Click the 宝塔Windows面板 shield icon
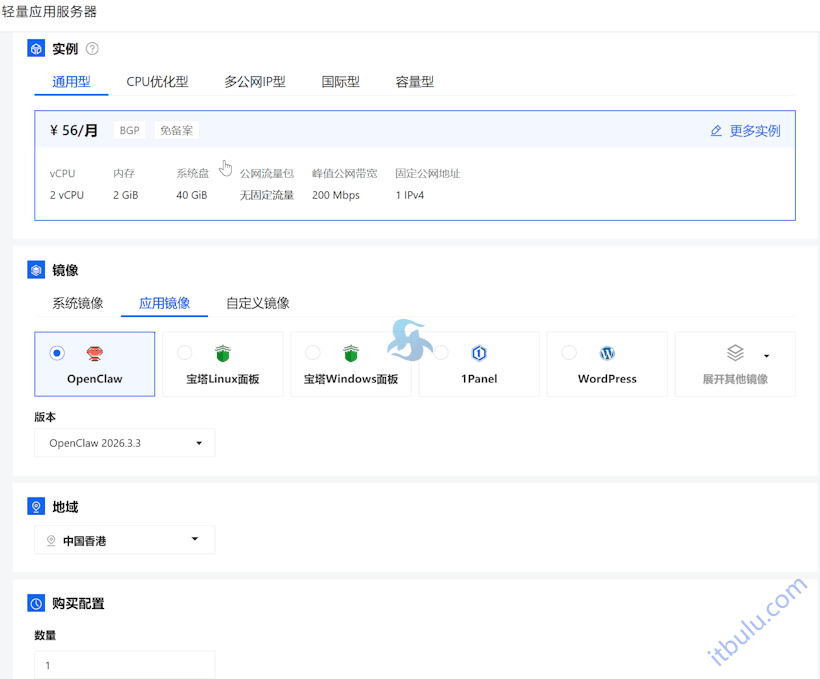Viewport: 820px width, 679px height. 350,352
